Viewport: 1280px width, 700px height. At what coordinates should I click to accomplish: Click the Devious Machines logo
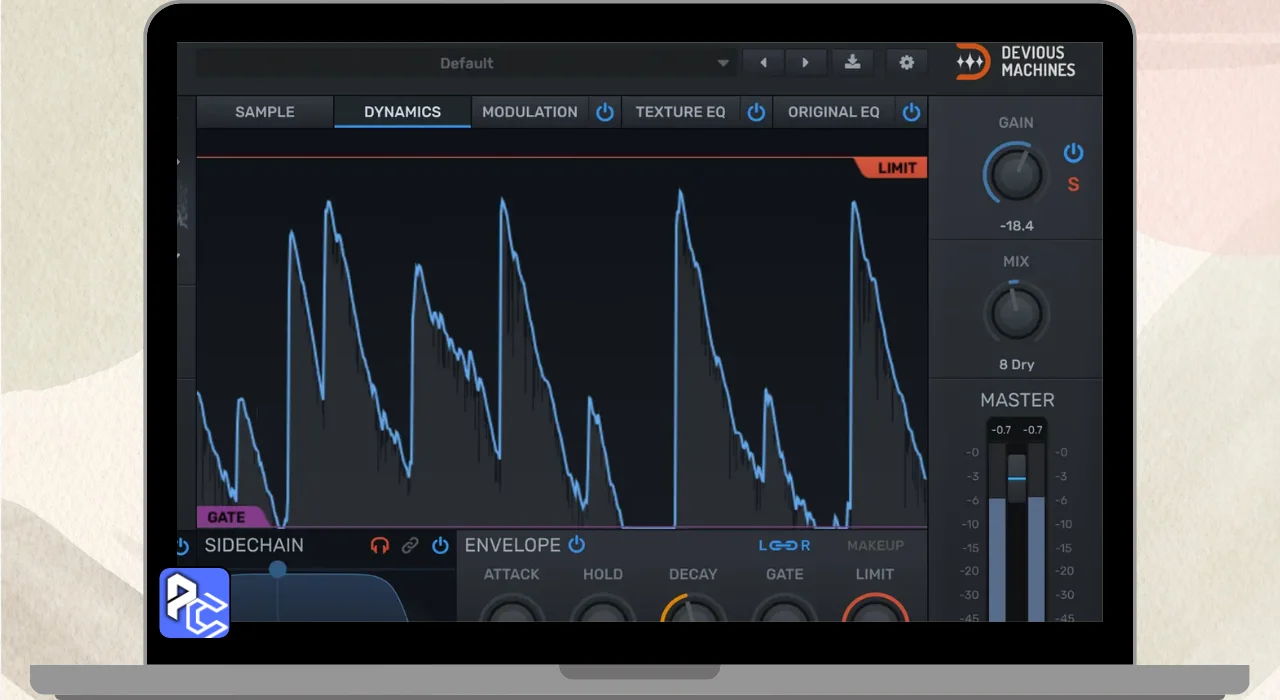[1015, 62]
